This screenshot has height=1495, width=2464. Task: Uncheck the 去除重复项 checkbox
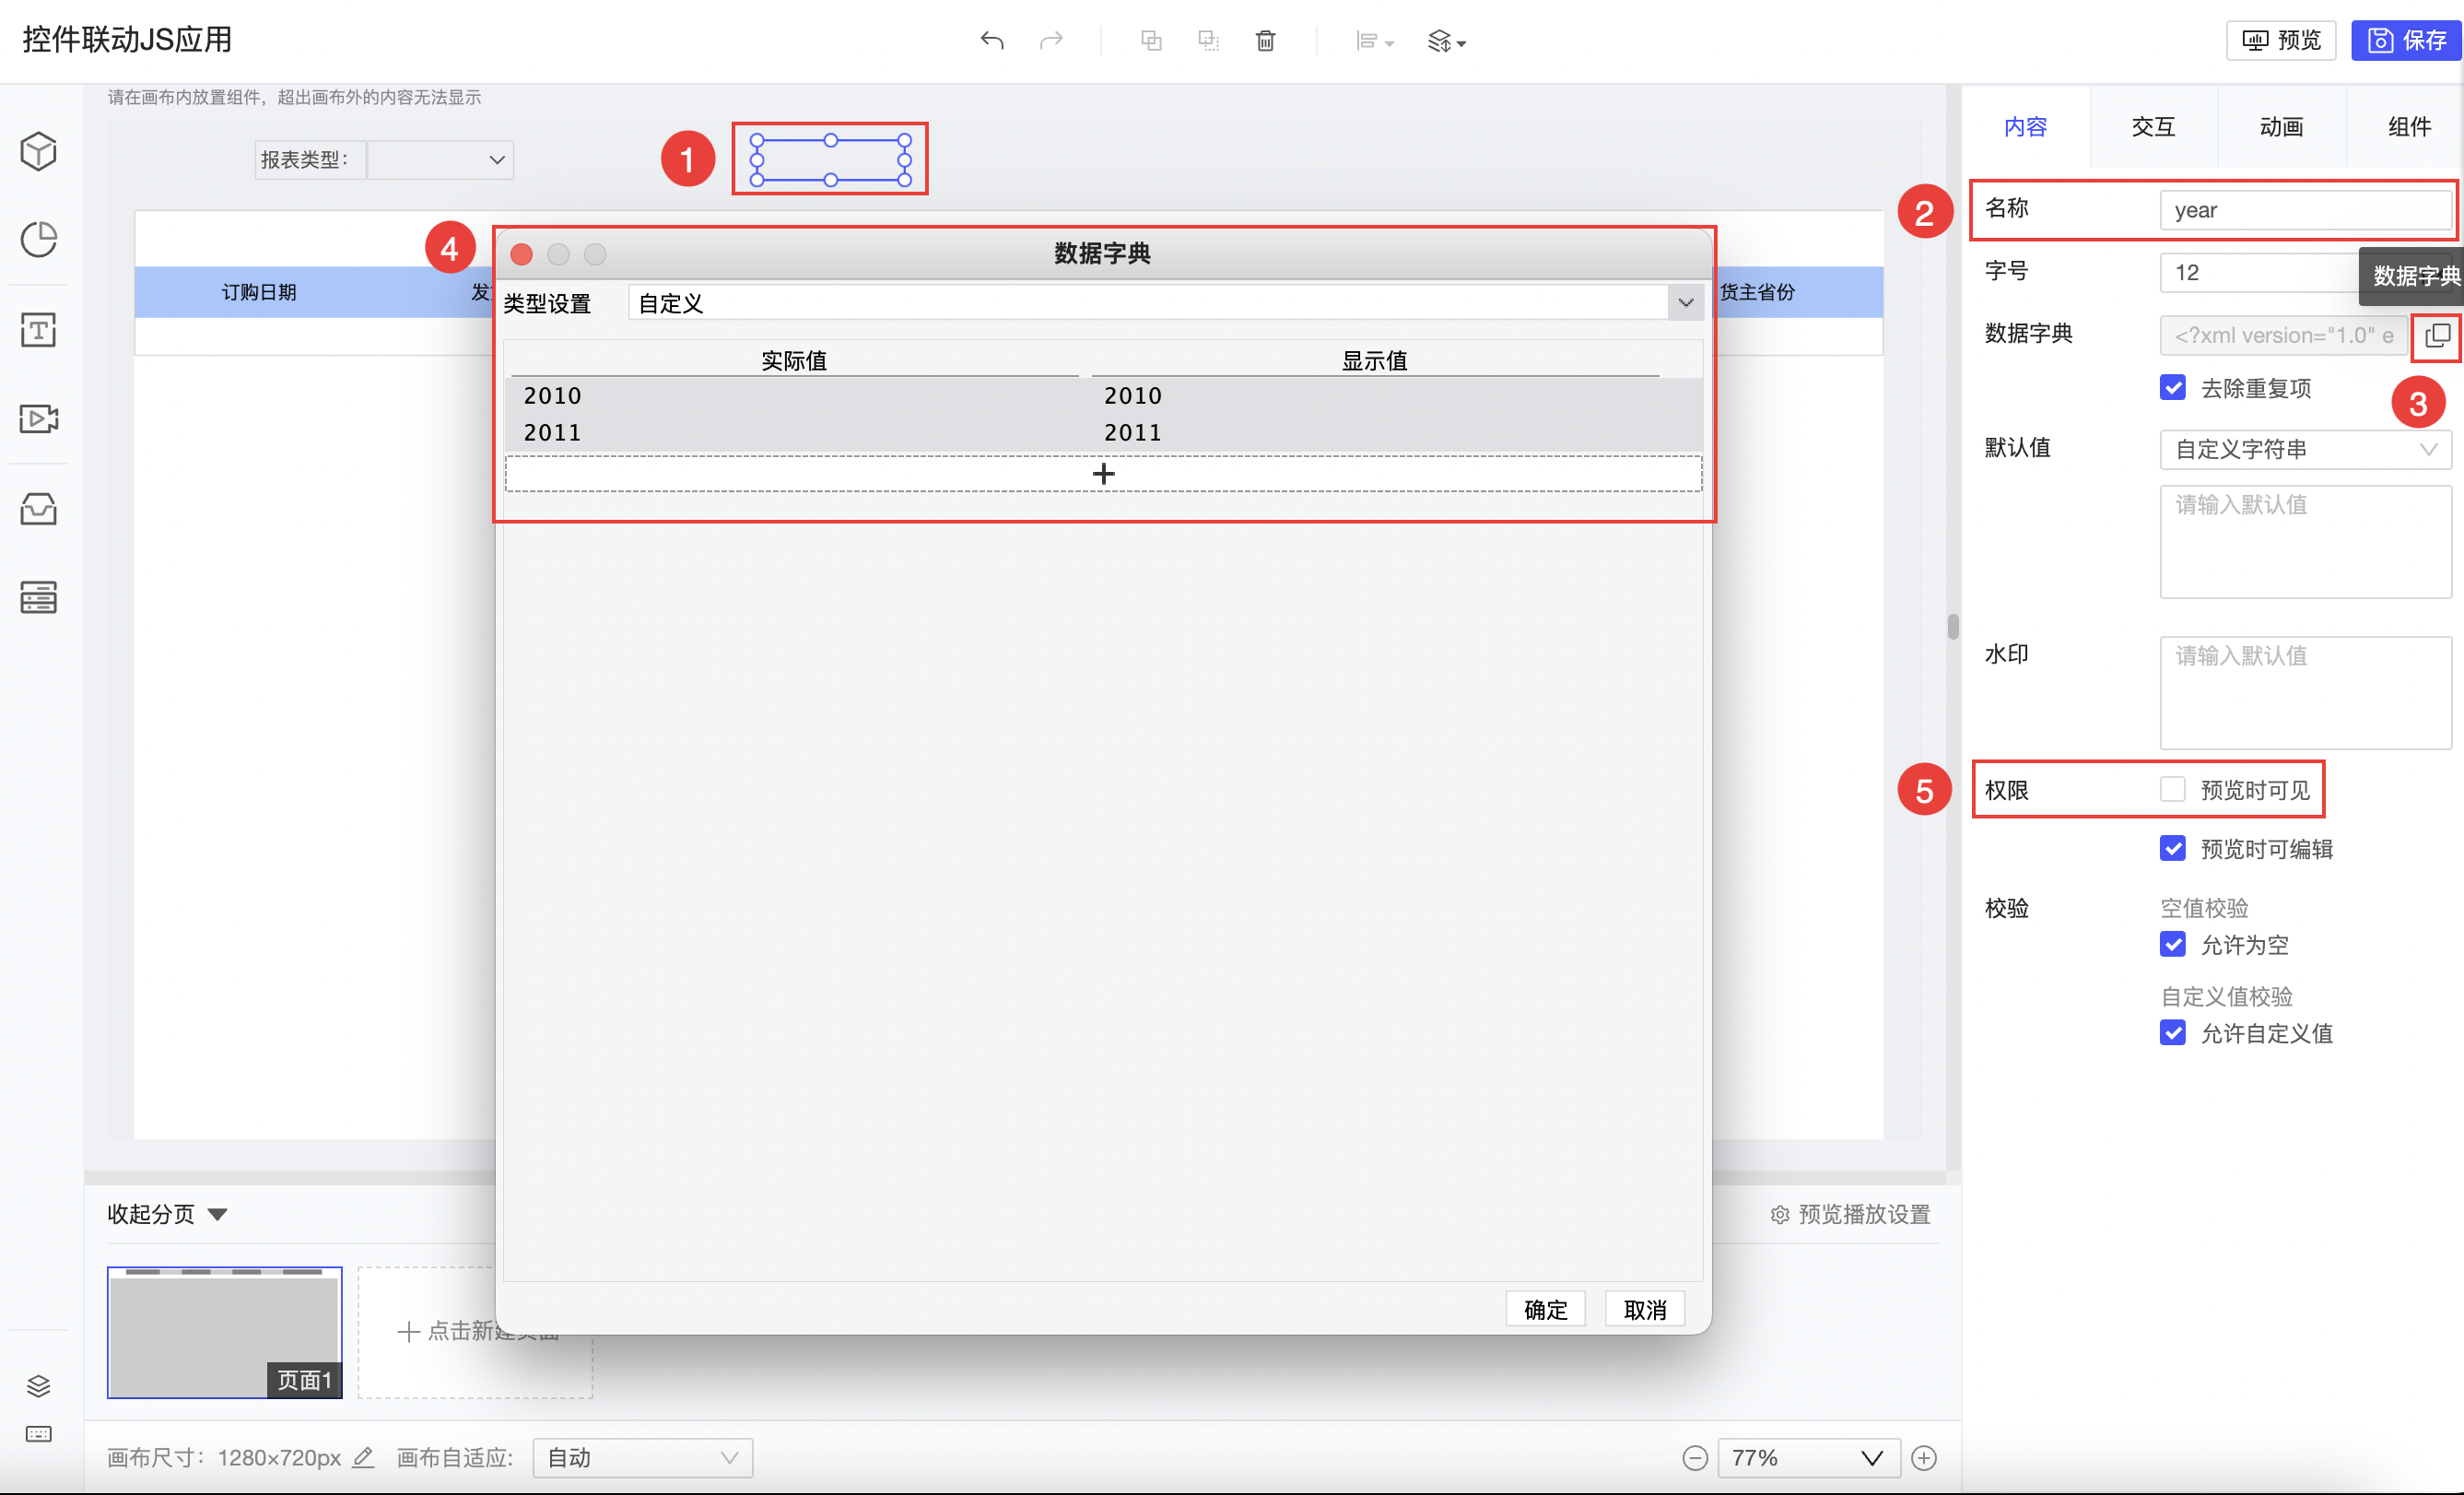(x=2172, y=388)
